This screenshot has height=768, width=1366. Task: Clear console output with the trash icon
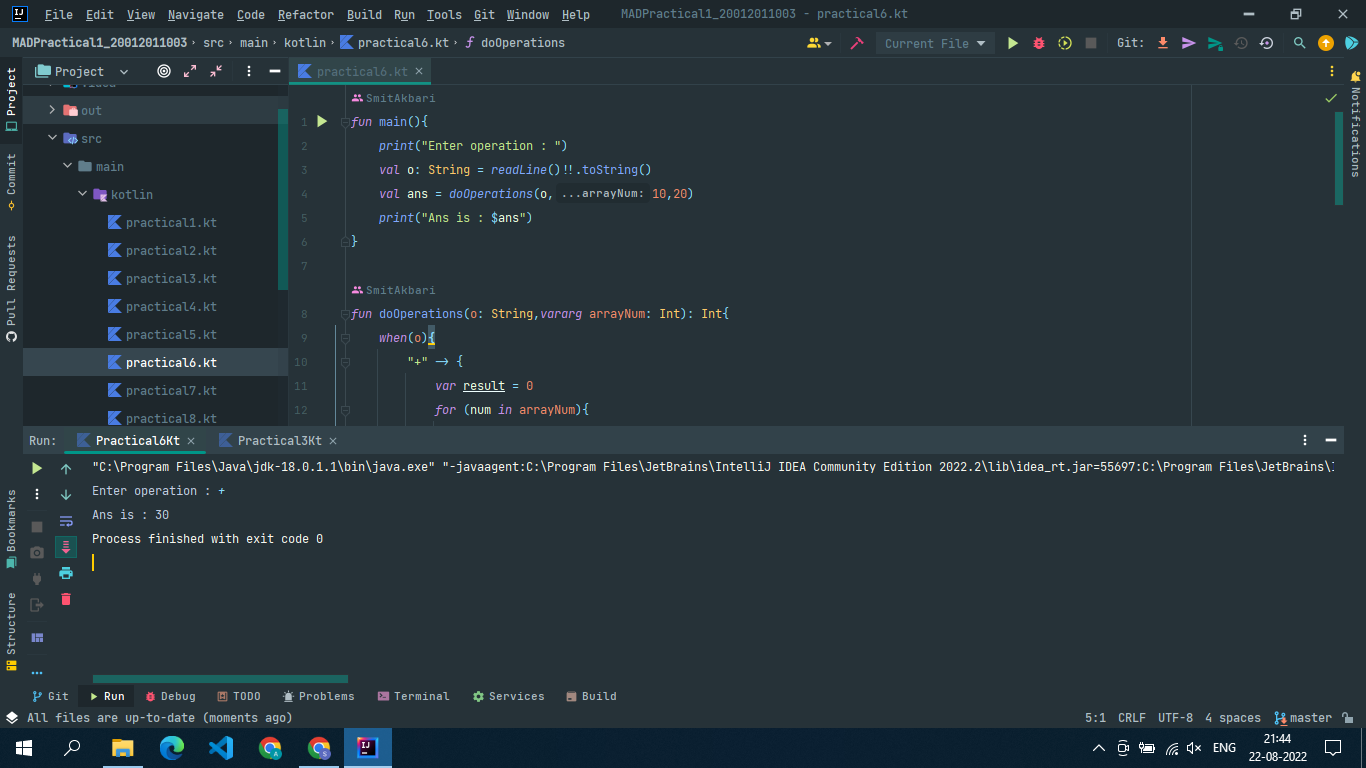(66, 599)
